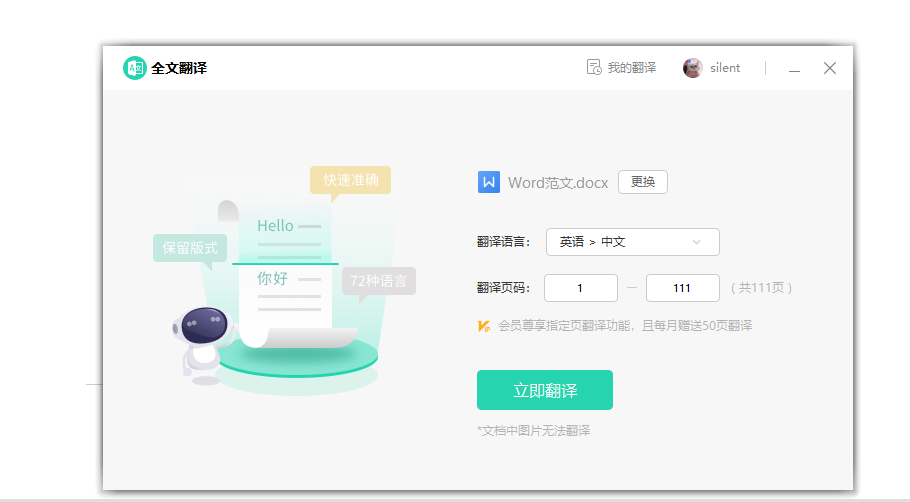This screenshot has height=502, width=910.
Task: Click the language dropdown chevron arrow
Action: pyautogui.click(x=696, y=242)
